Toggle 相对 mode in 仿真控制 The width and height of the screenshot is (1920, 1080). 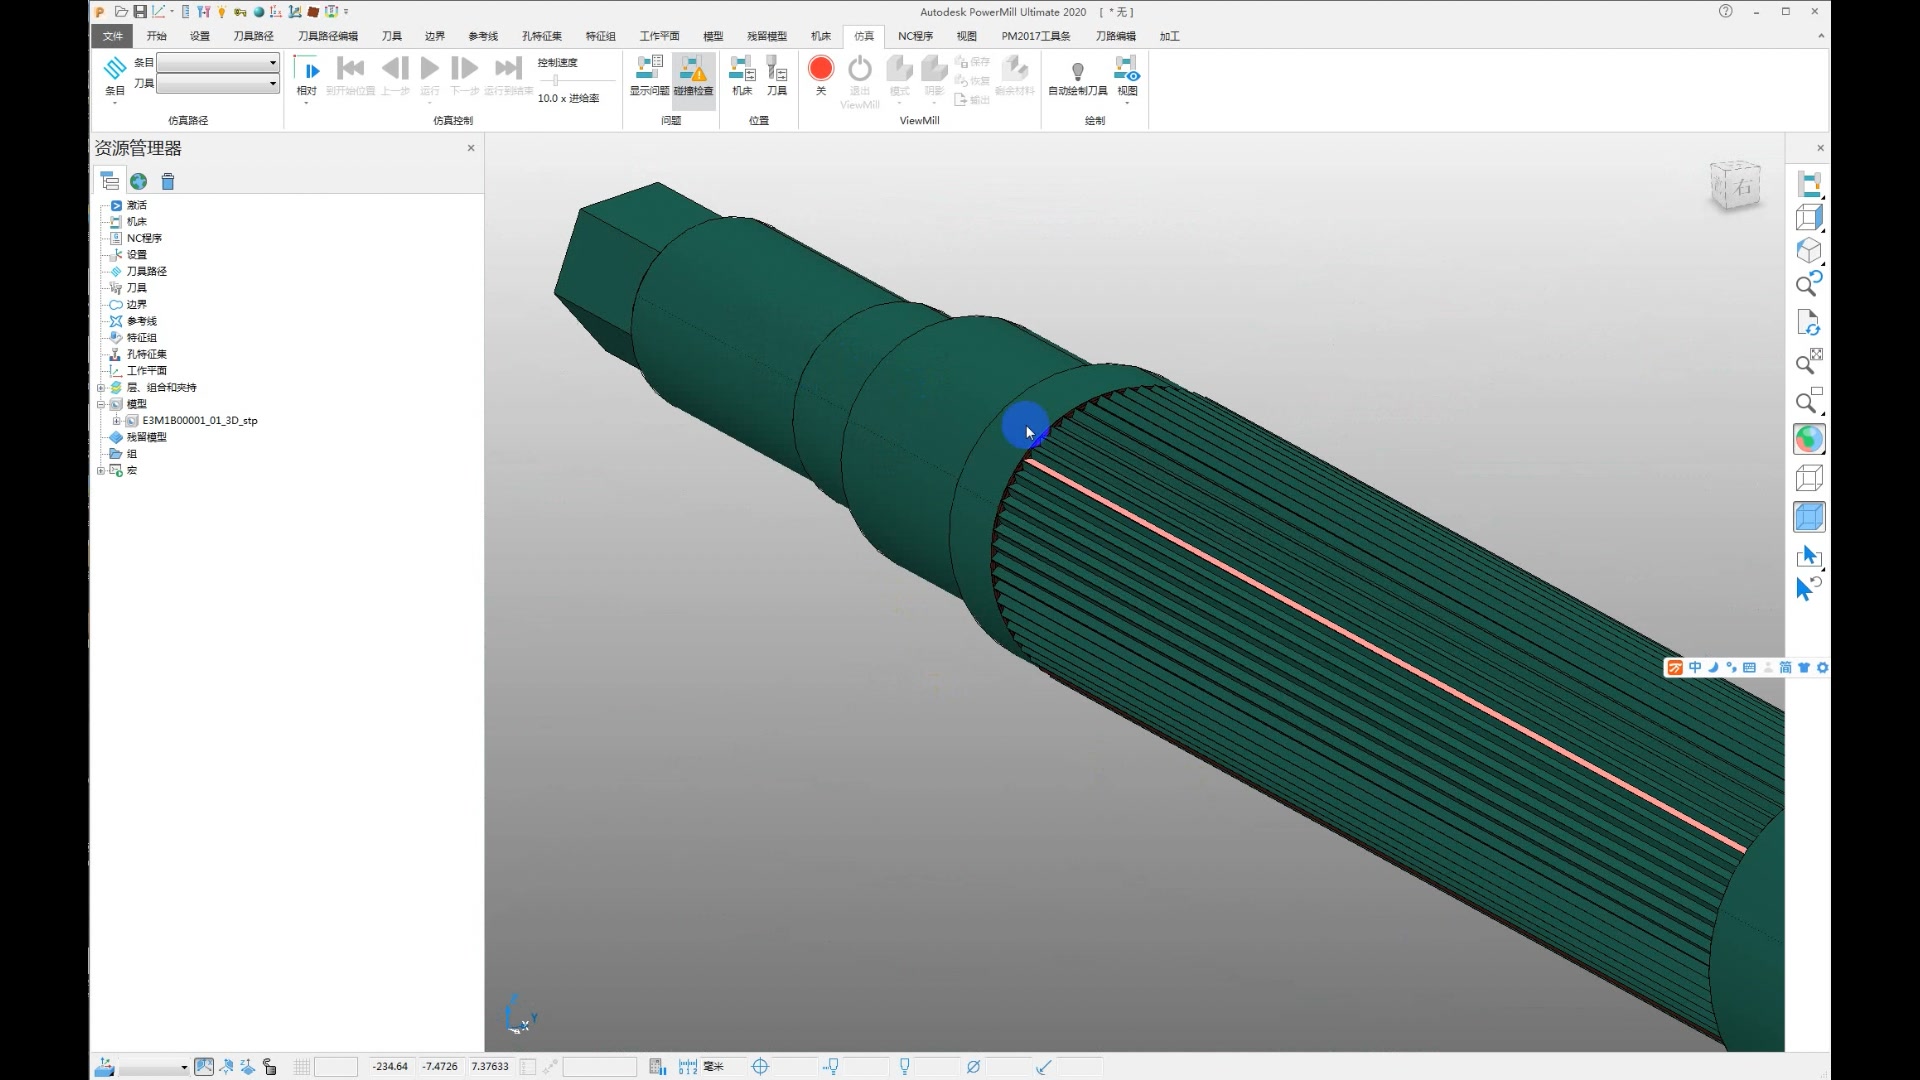point(308,70)
